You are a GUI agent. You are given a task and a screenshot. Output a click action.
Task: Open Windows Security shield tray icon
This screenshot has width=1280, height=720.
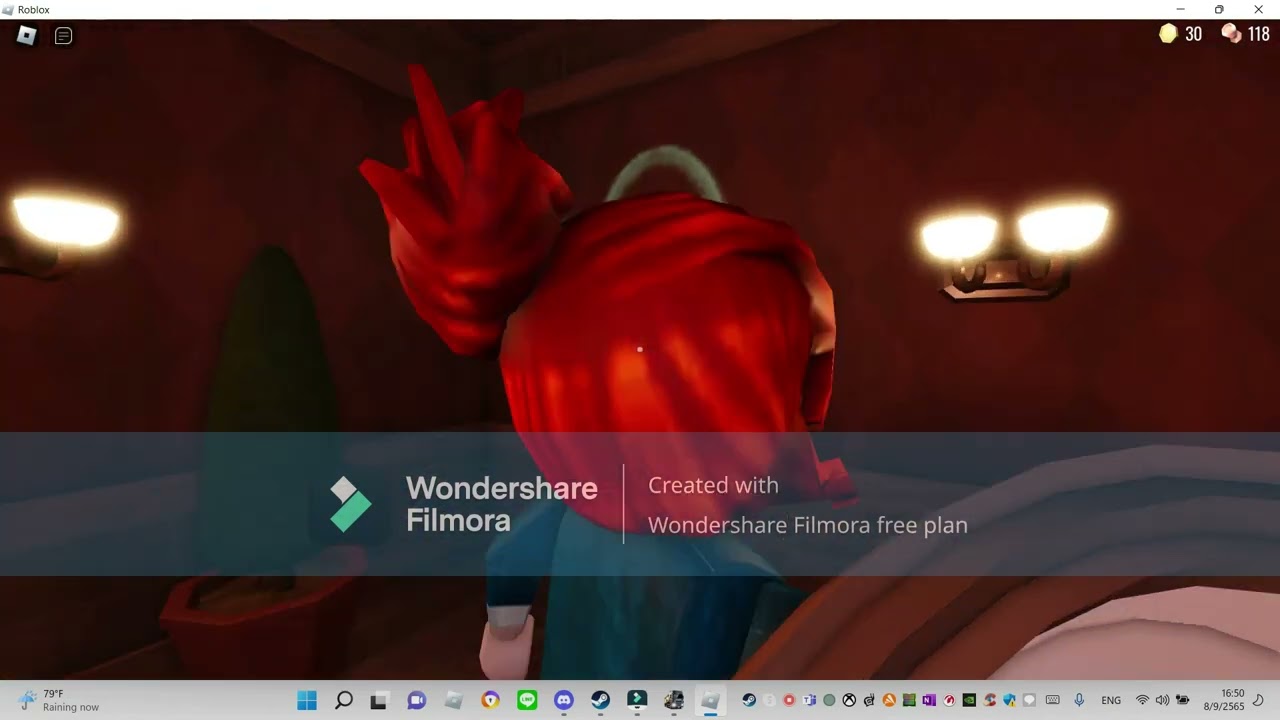(1009, 700)
